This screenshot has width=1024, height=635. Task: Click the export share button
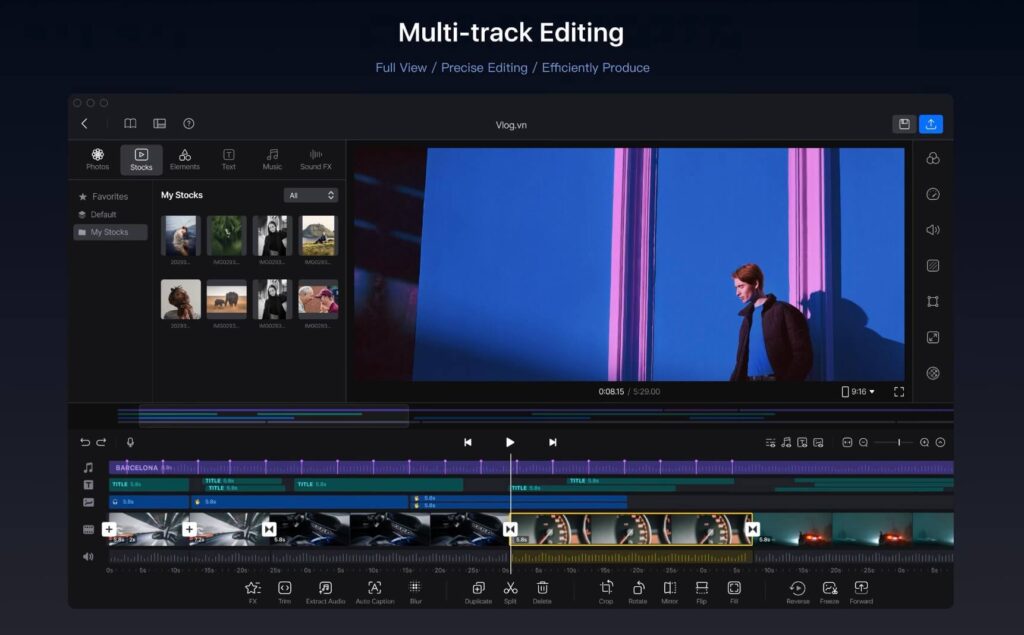931,124
